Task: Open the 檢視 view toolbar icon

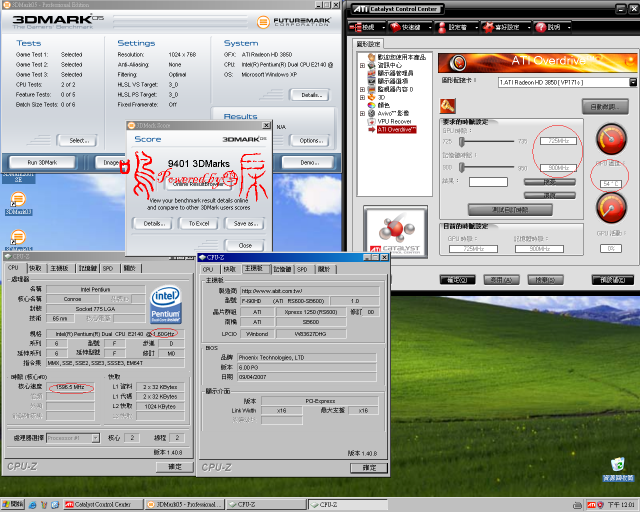Action: (356, 27)
